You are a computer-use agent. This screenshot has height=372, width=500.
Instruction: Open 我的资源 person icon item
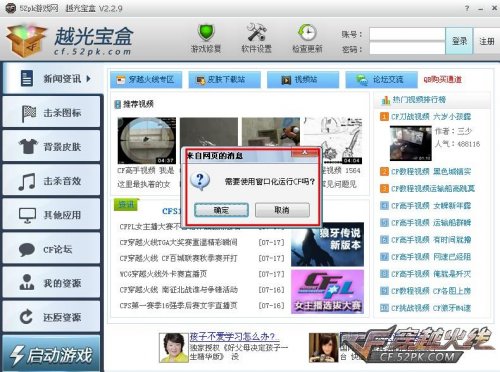click(x=51, y=283)
